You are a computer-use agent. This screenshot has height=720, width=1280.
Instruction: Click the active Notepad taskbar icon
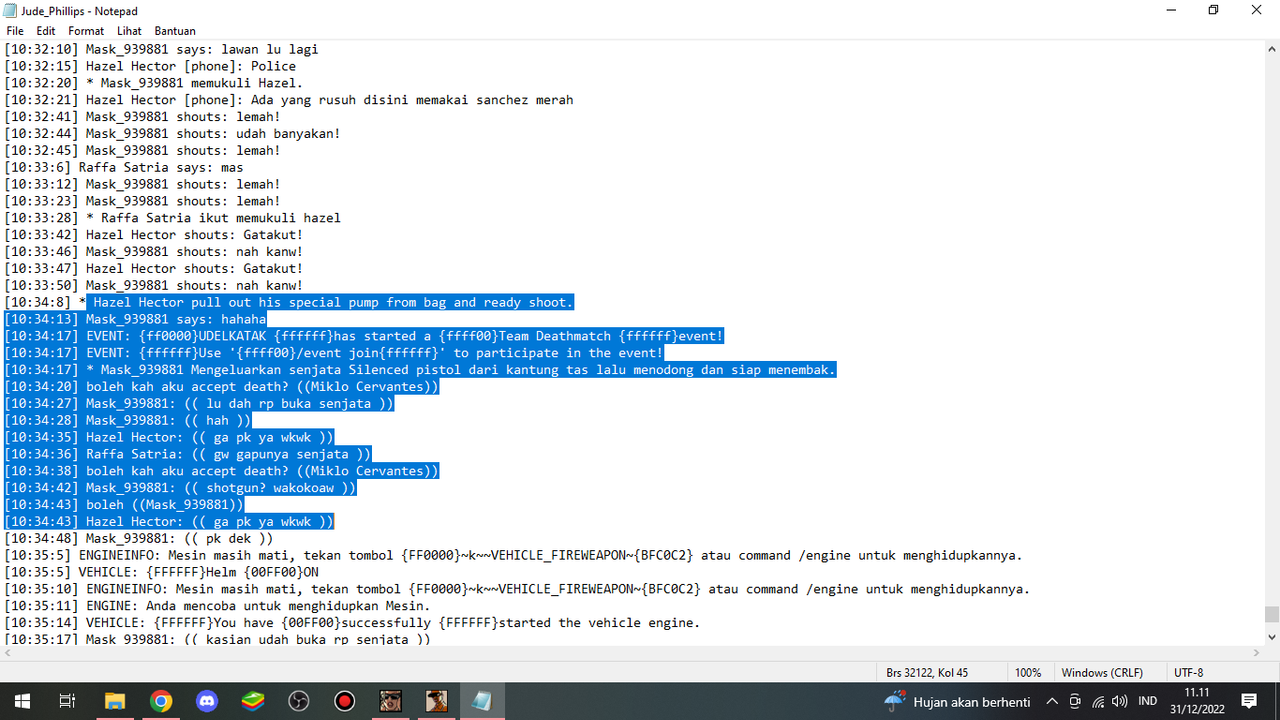[483, 701]
